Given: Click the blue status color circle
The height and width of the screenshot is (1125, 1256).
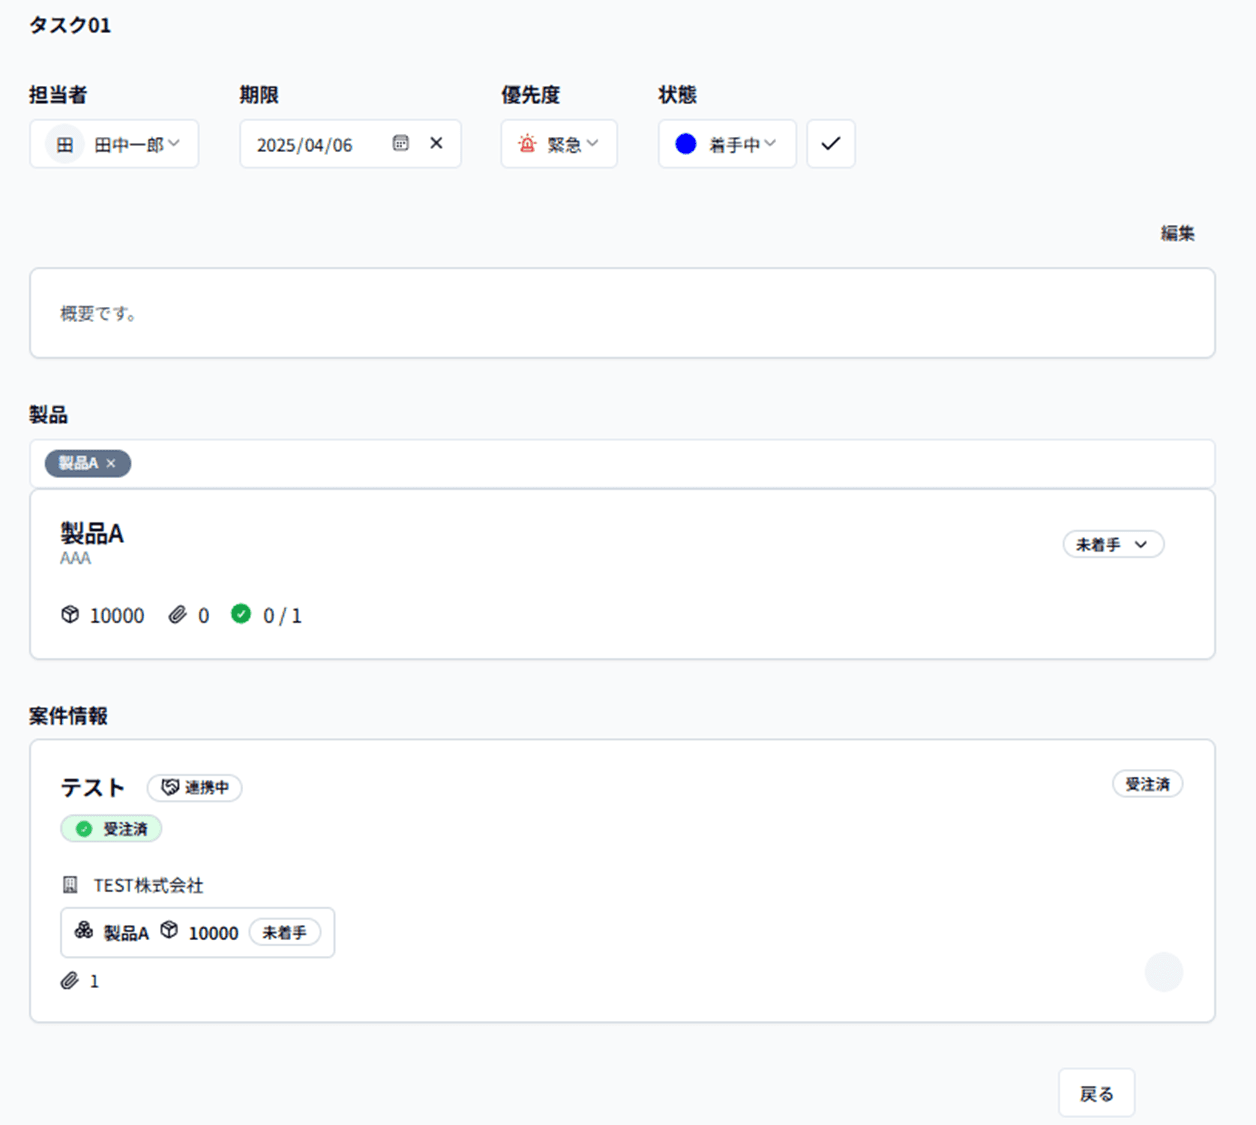Looking at the screenshot, I should 686,144.
